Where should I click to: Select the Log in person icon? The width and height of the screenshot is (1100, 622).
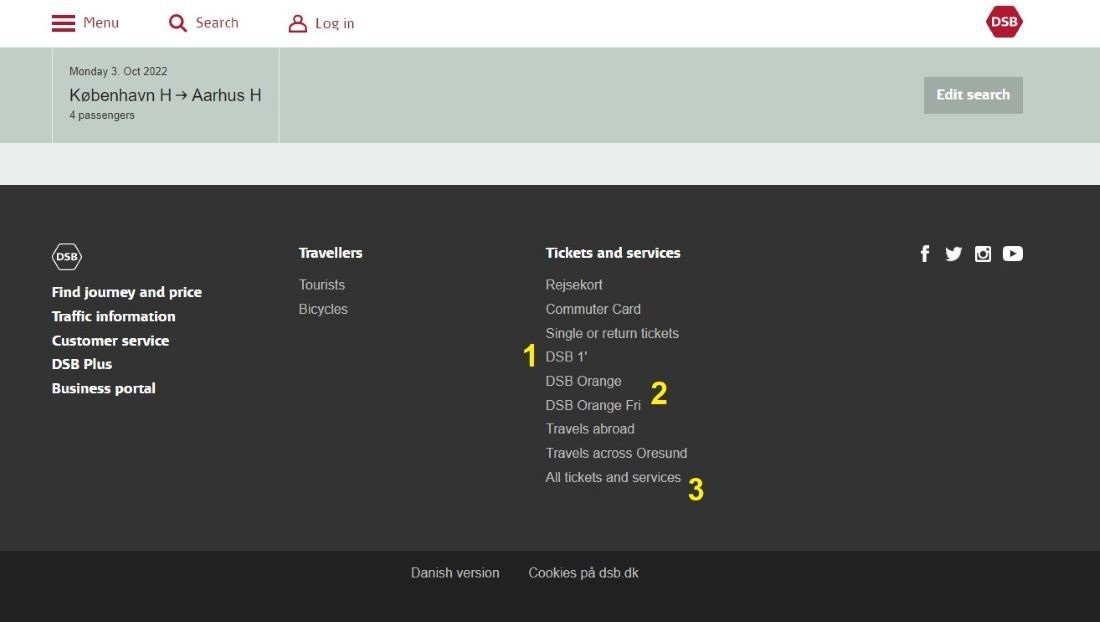(296, 22)
